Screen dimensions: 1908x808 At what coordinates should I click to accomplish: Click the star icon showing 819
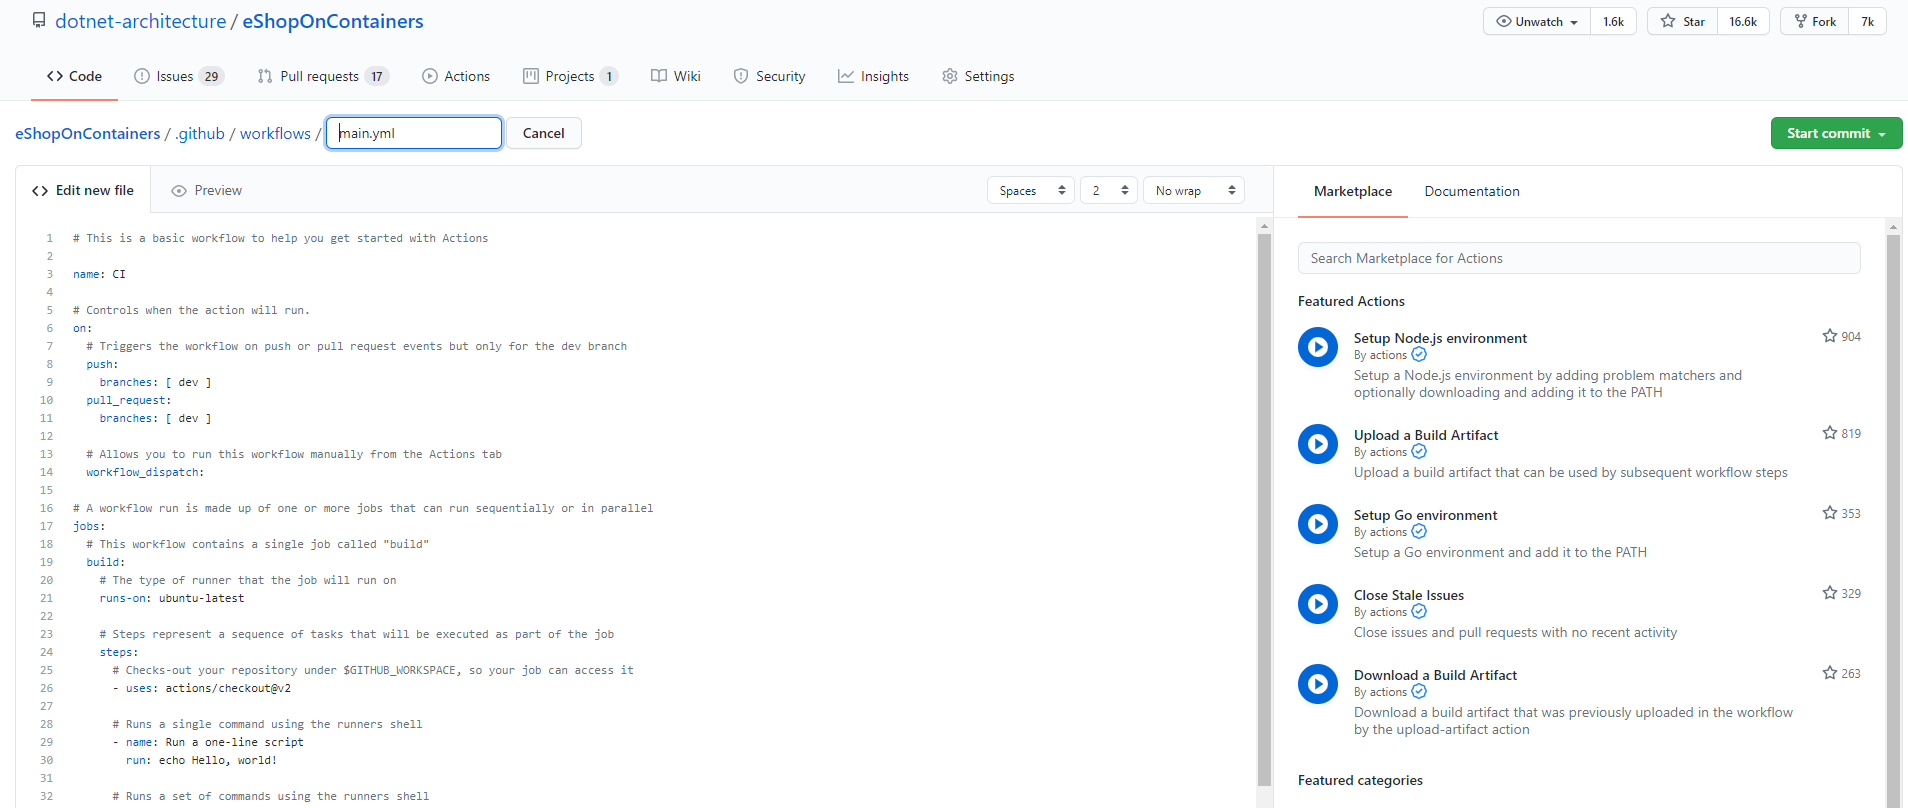[x=1830, y=433]
